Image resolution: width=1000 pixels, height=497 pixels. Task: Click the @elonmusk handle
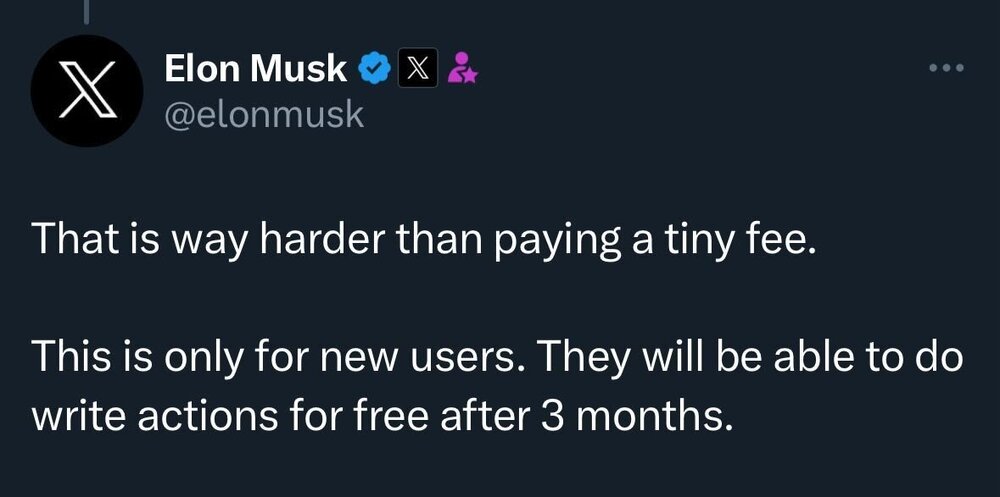pos(263,115)
